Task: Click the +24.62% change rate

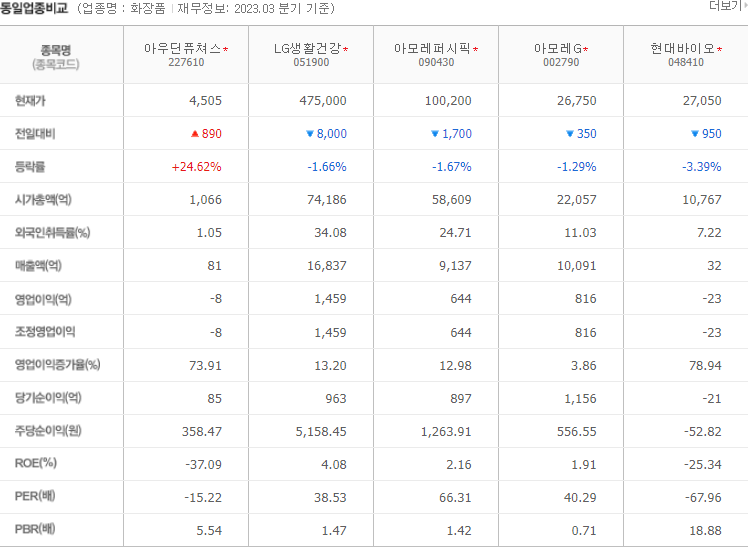Action: (197, 167)
